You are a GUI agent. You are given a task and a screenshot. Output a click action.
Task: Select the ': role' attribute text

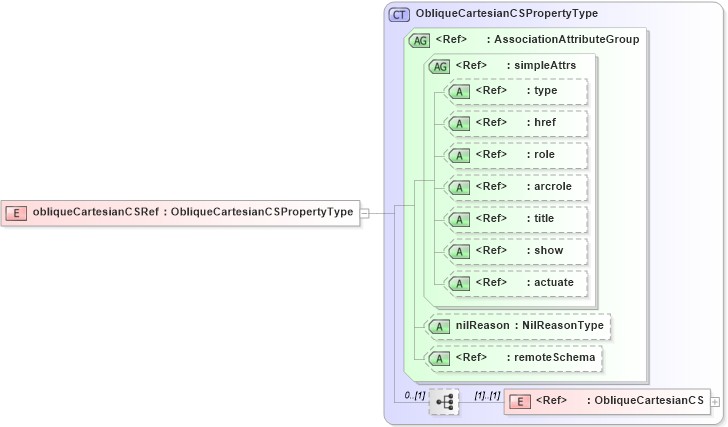[540, 155]
